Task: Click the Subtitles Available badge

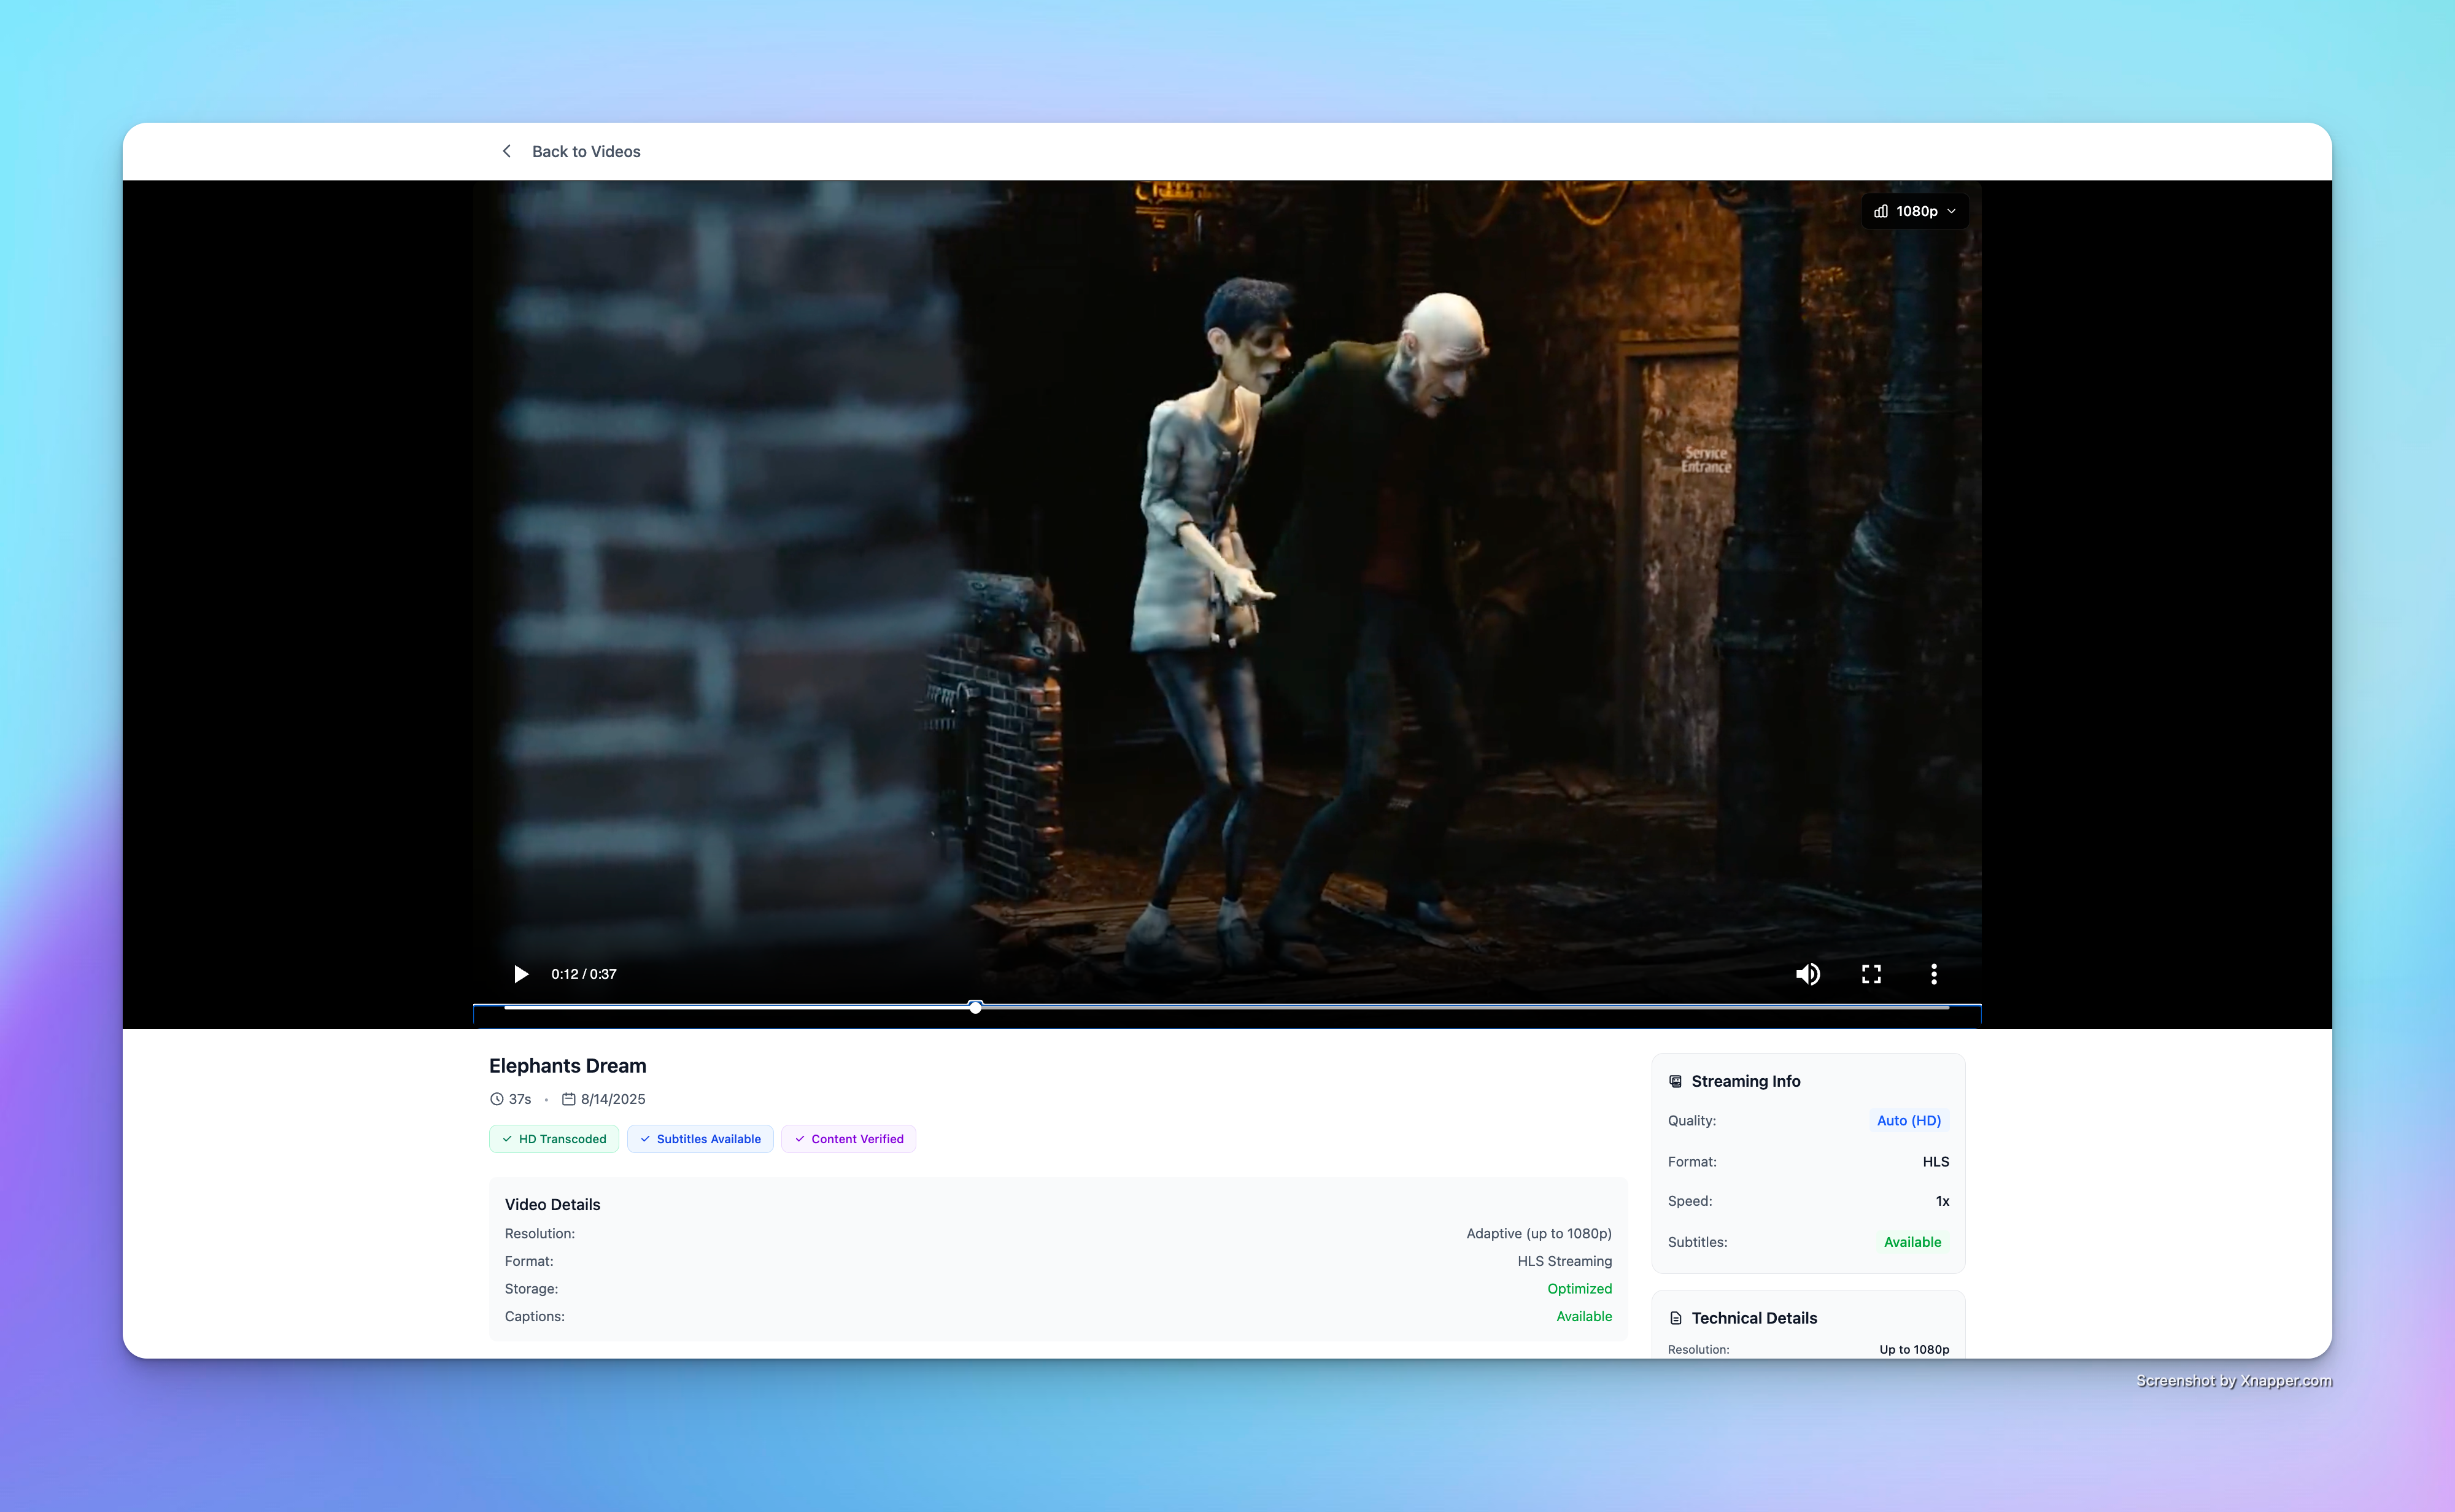Action: tap(700, 1139)
